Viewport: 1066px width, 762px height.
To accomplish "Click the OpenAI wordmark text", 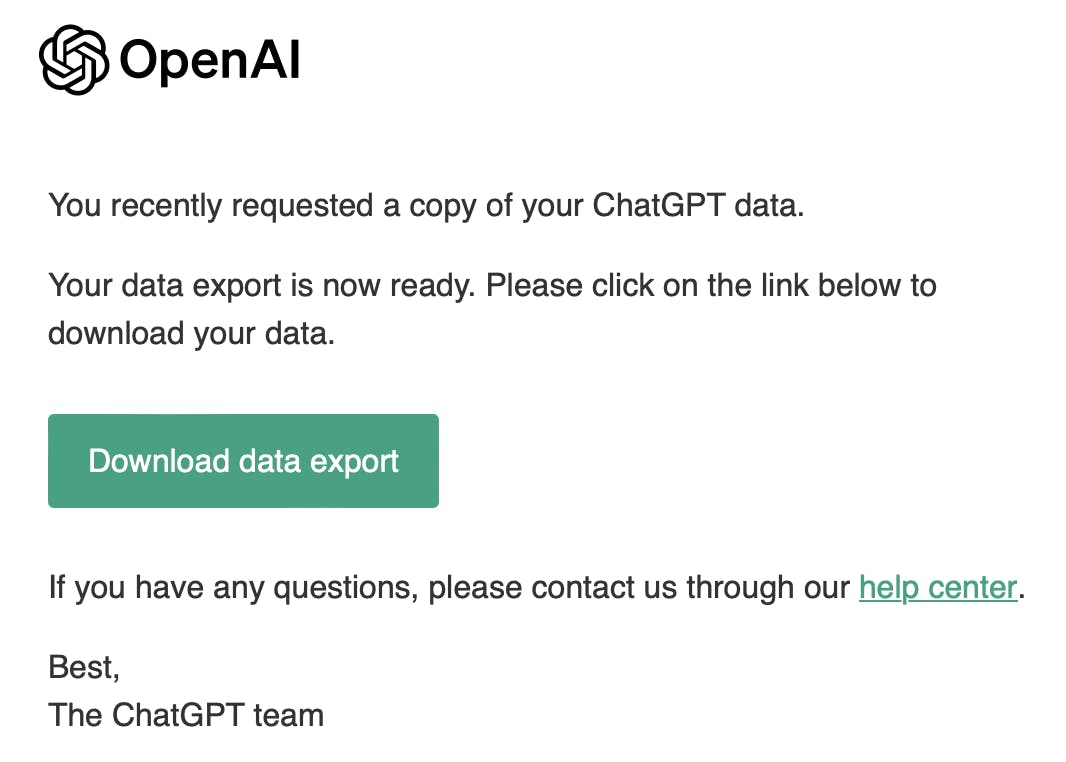I will tap(210, 60).
